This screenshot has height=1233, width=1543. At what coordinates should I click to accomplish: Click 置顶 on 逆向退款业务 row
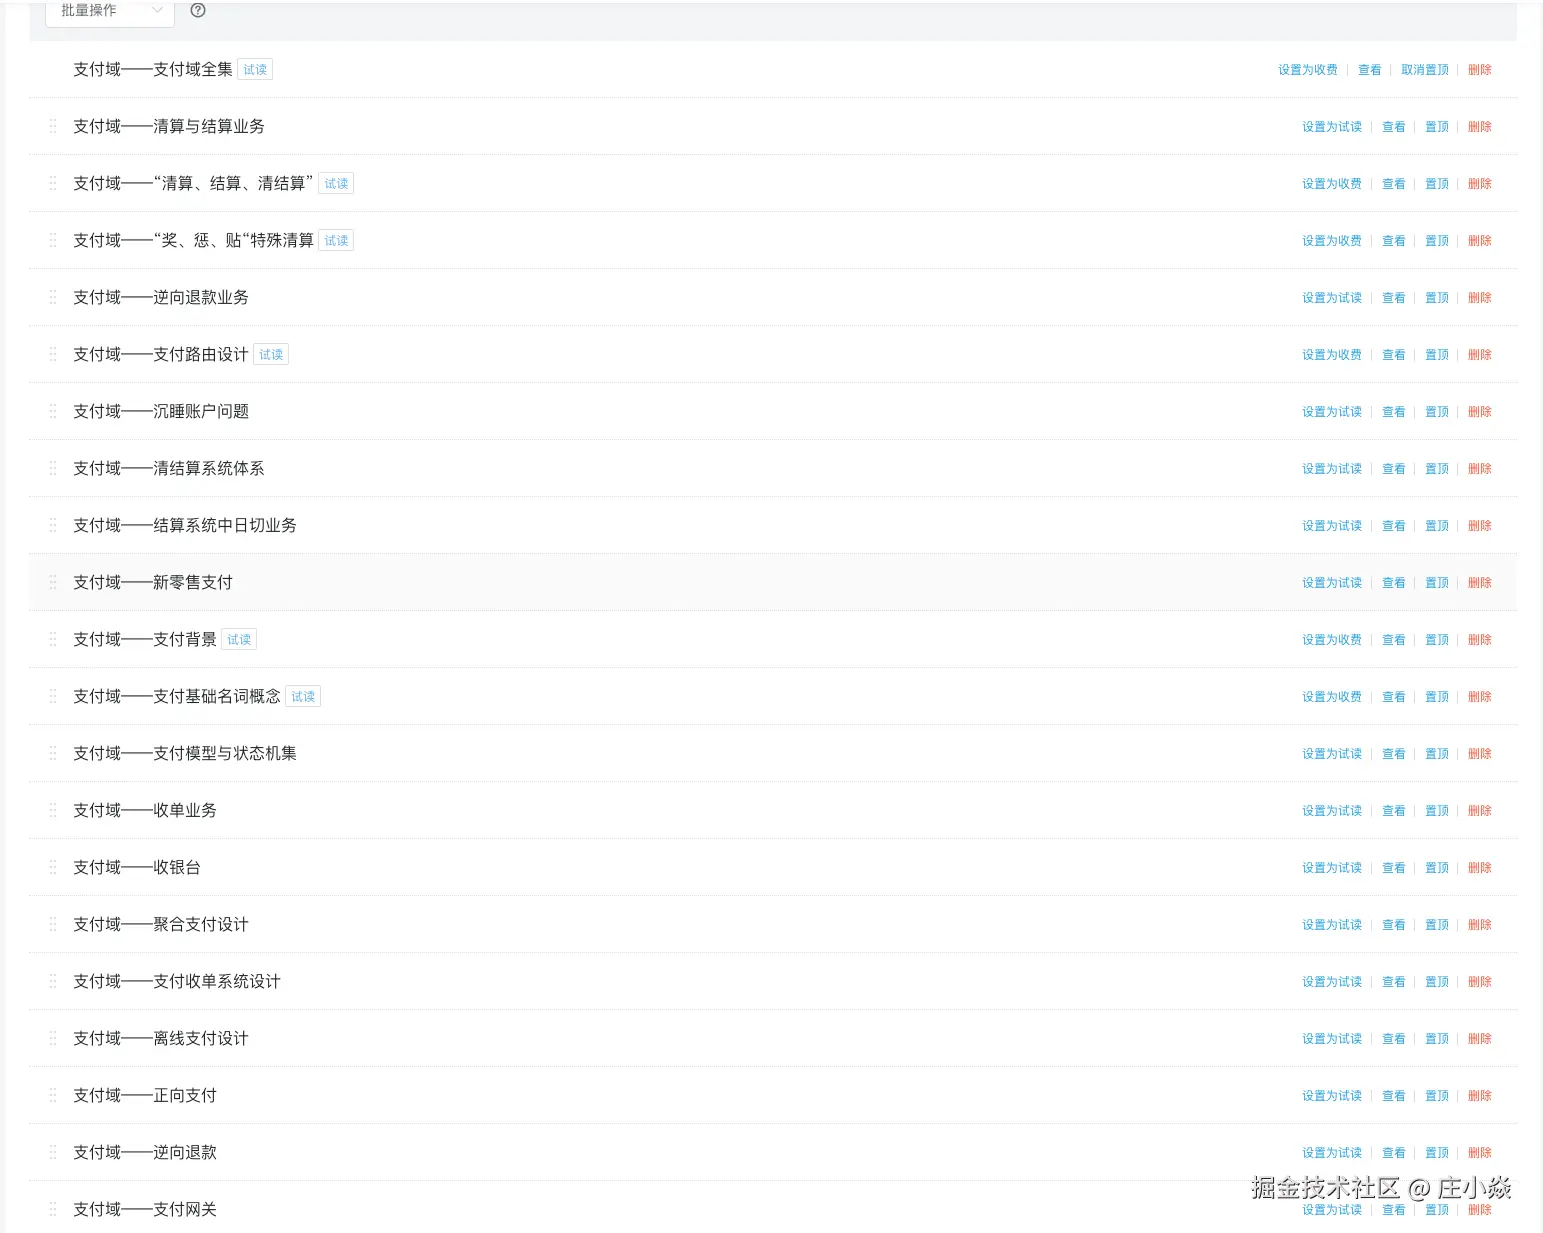[1436, 297]
